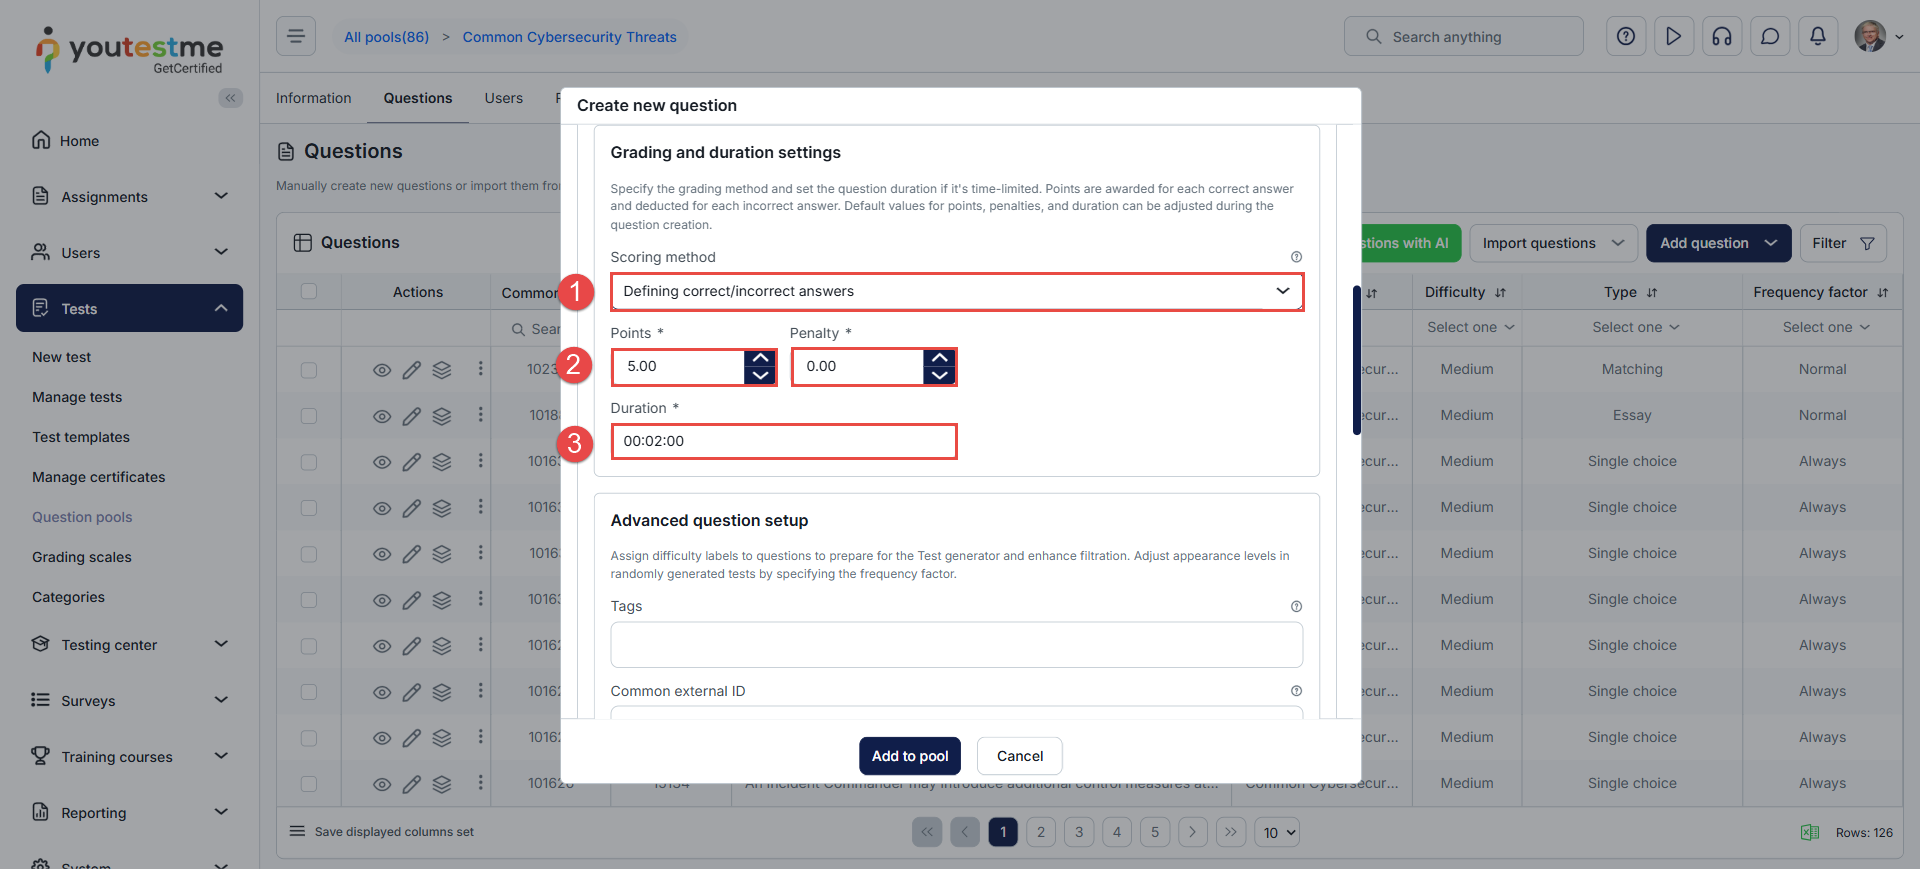Switch to the Users tab
Screen dimensions: 1920x869
pyautogui.click(x=504, y=98)
